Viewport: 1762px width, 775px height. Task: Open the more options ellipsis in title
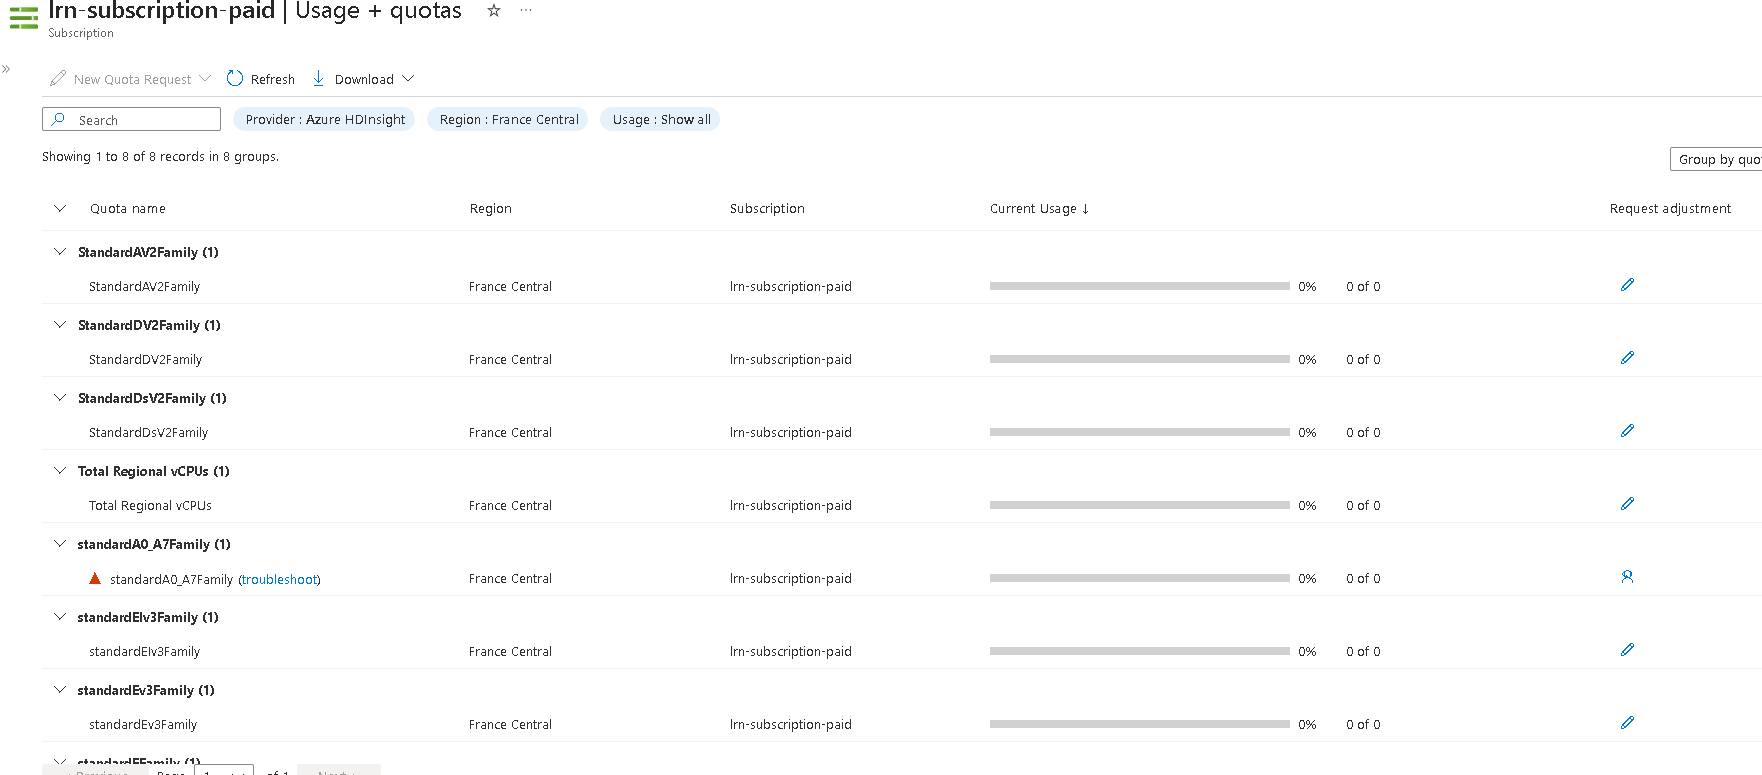526,10
